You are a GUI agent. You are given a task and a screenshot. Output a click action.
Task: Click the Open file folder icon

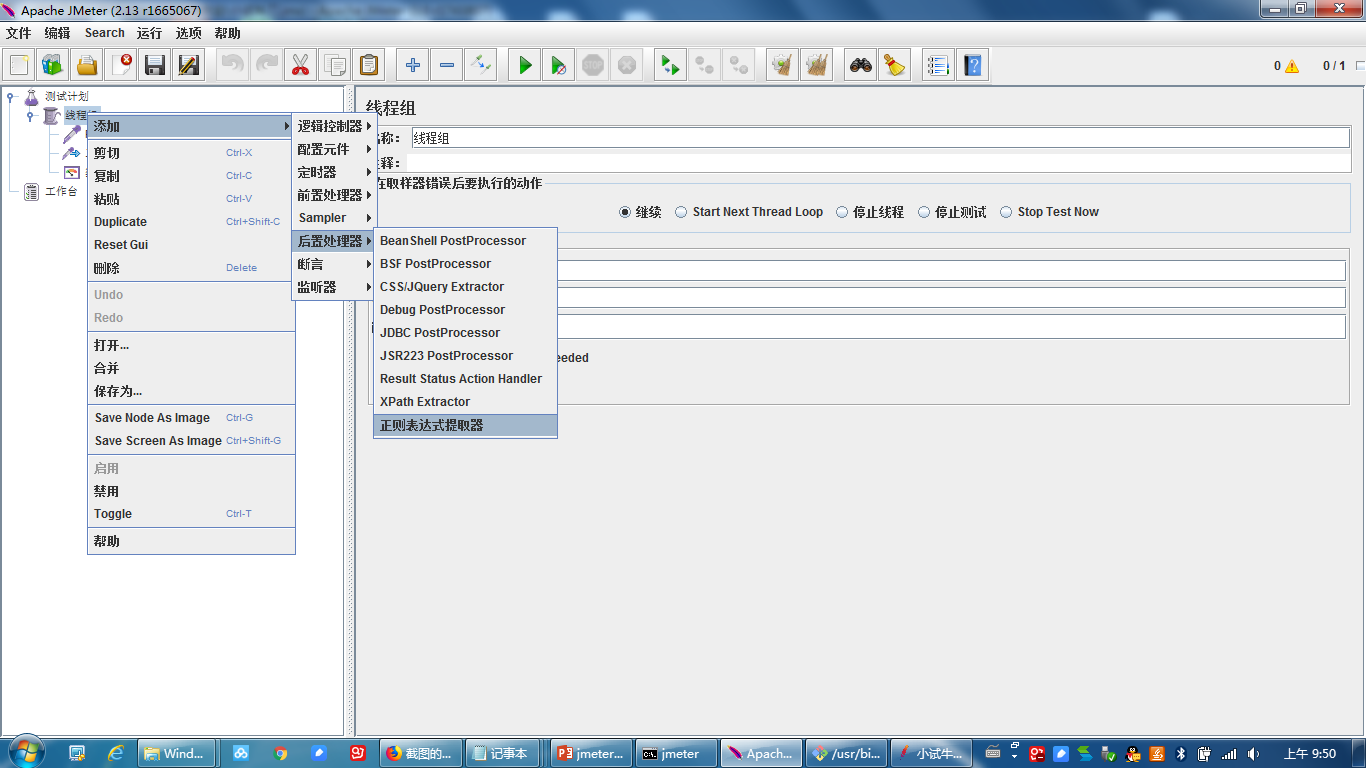[x=87, y=65]
